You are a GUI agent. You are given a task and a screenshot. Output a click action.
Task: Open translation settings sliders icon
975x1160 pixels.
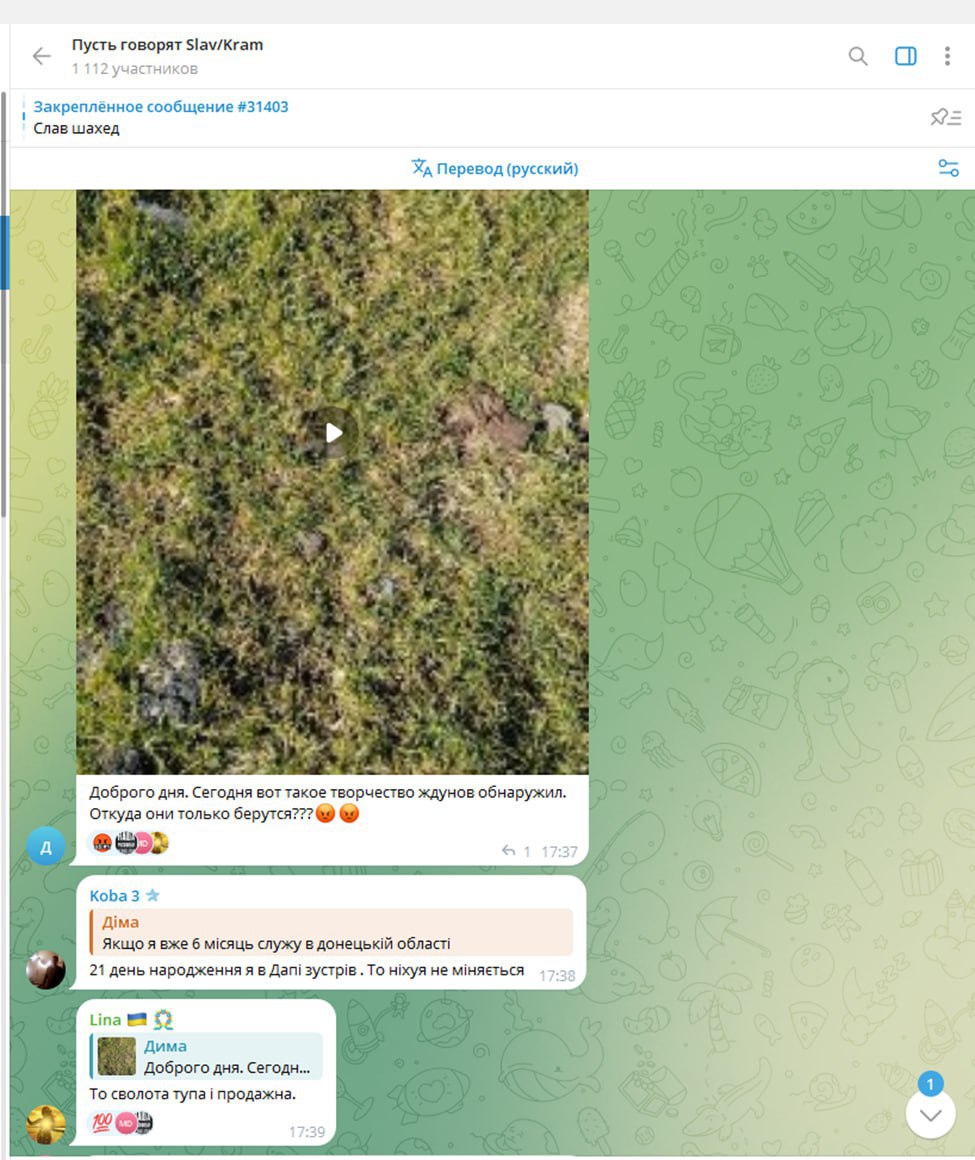(x=948, y=168)
